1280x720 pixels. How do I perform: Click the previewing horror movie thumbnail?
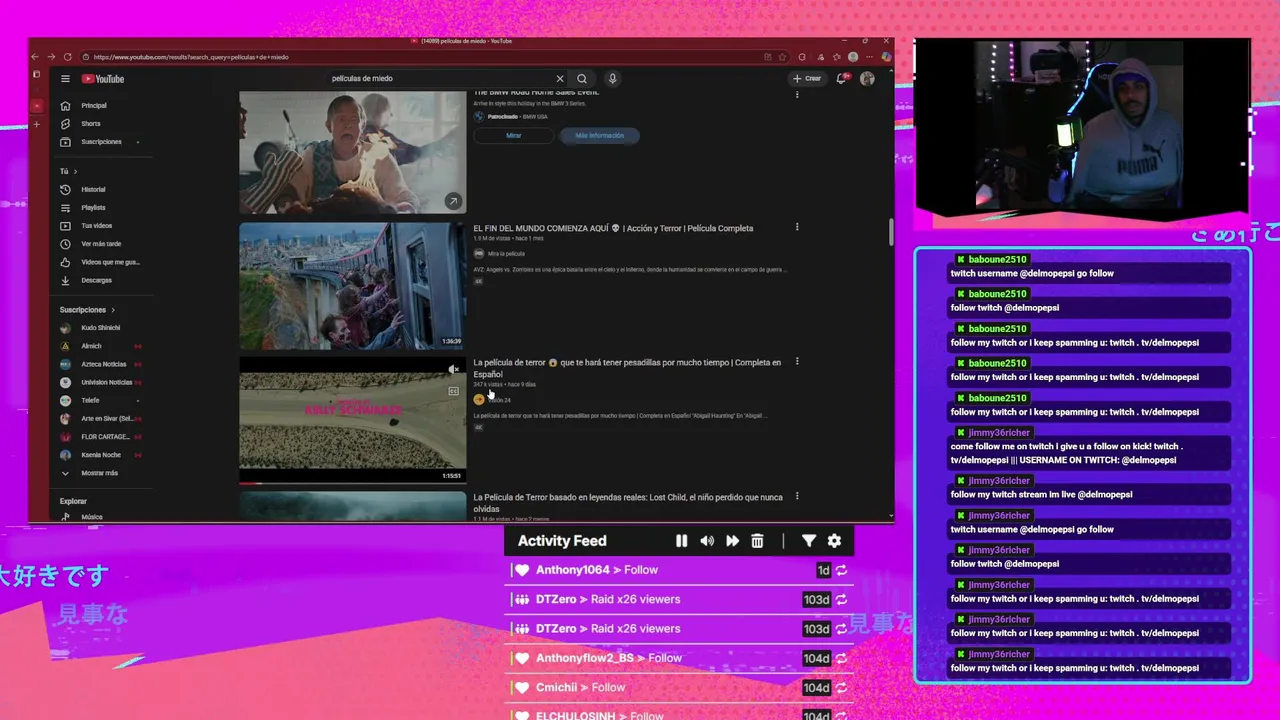(352, 420)
